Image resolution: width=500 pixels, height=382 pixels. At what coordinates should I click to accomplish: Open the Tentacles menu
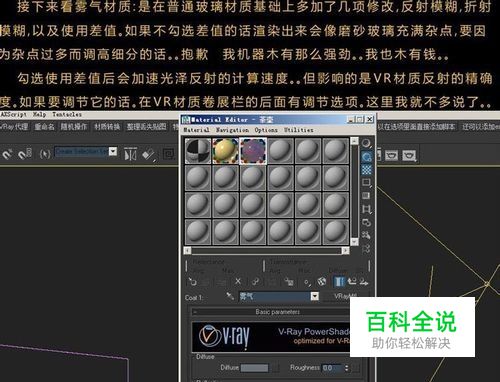click(67, 114)
